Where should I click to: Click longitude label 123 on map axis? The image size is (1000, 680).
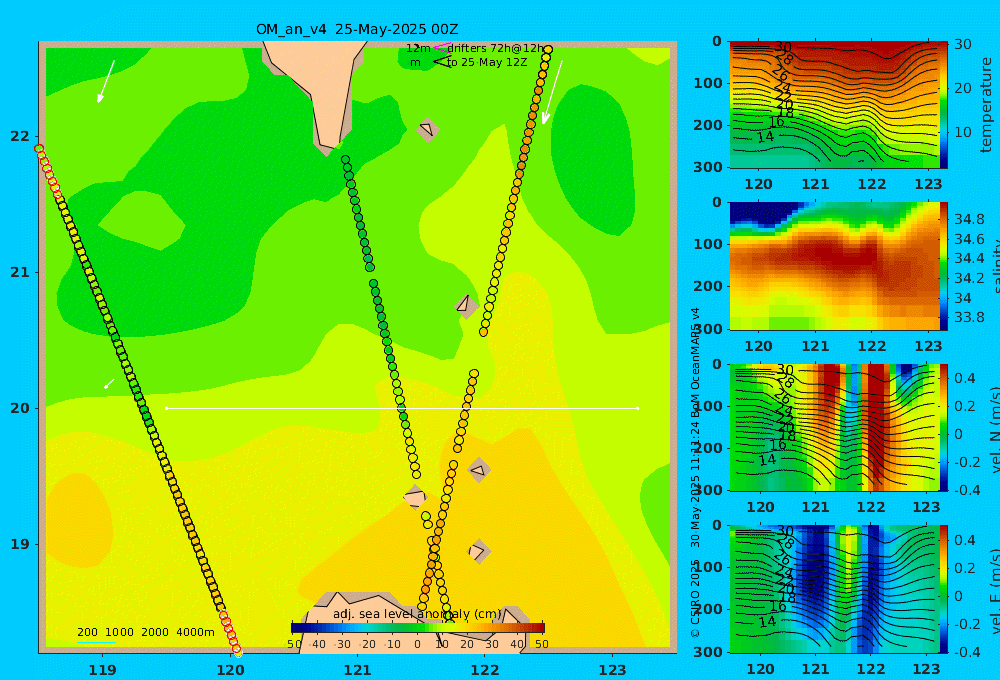[x=613, y=670]
